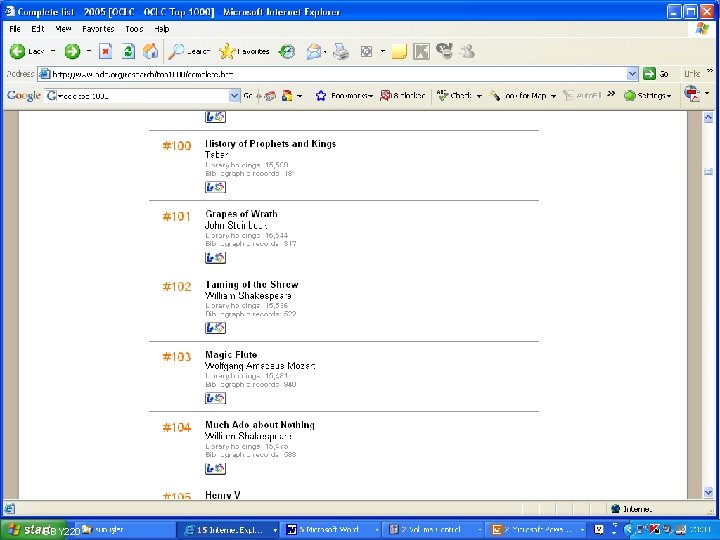Image resolution: width=720 pixels, height=540 pixels.
Task: Open the Favorites menu
Action: click(98, 29)
